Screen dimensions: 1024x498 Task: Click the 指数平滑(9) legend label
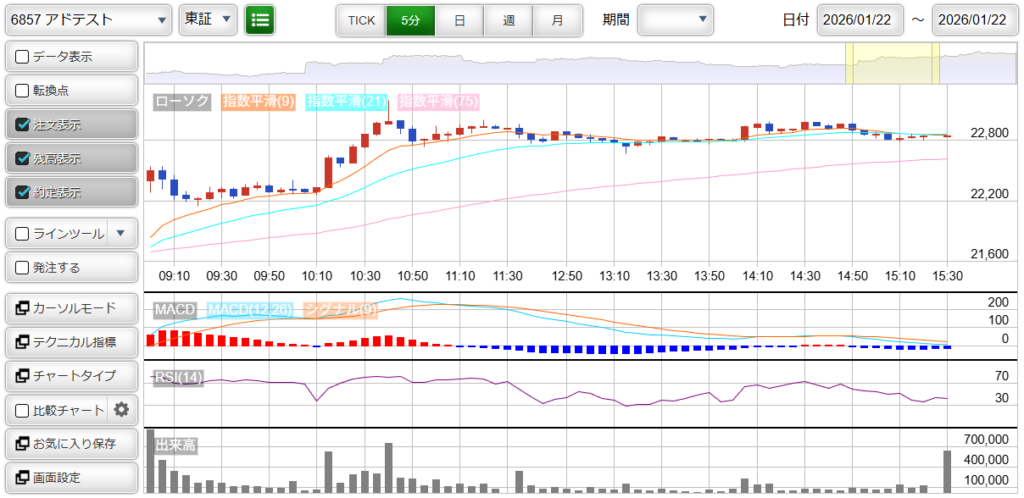tap(257, 101)
